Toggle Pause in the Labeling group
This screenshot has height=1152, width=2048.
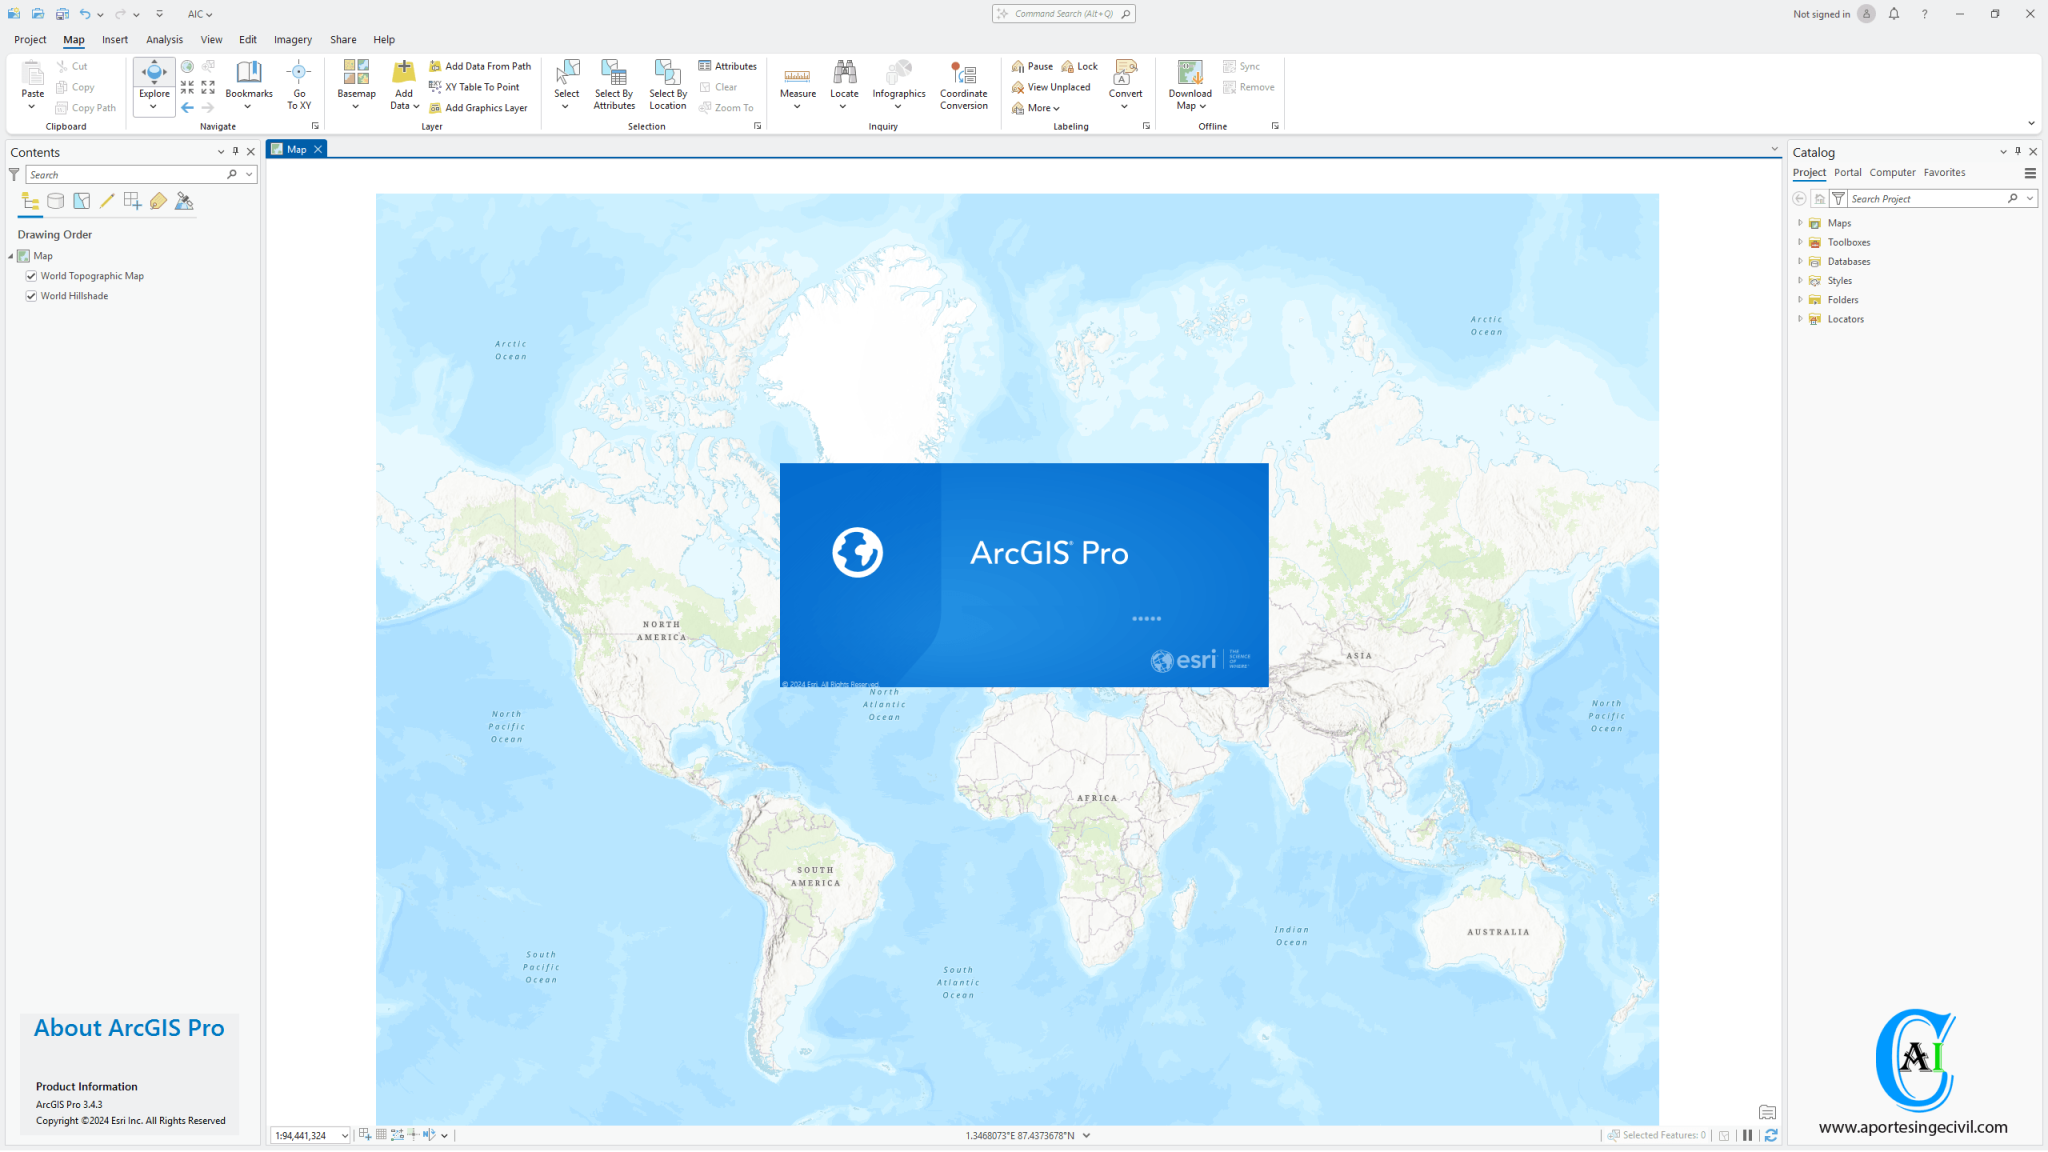click(x=1031, y=65)
